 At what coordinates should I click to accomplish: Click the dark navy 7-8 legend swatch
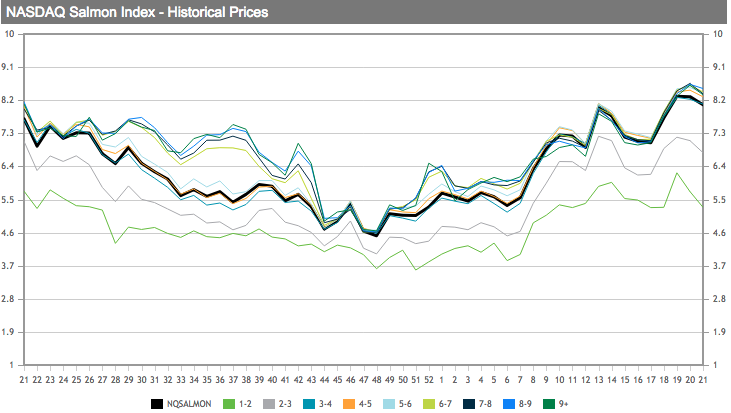[469, 404]
